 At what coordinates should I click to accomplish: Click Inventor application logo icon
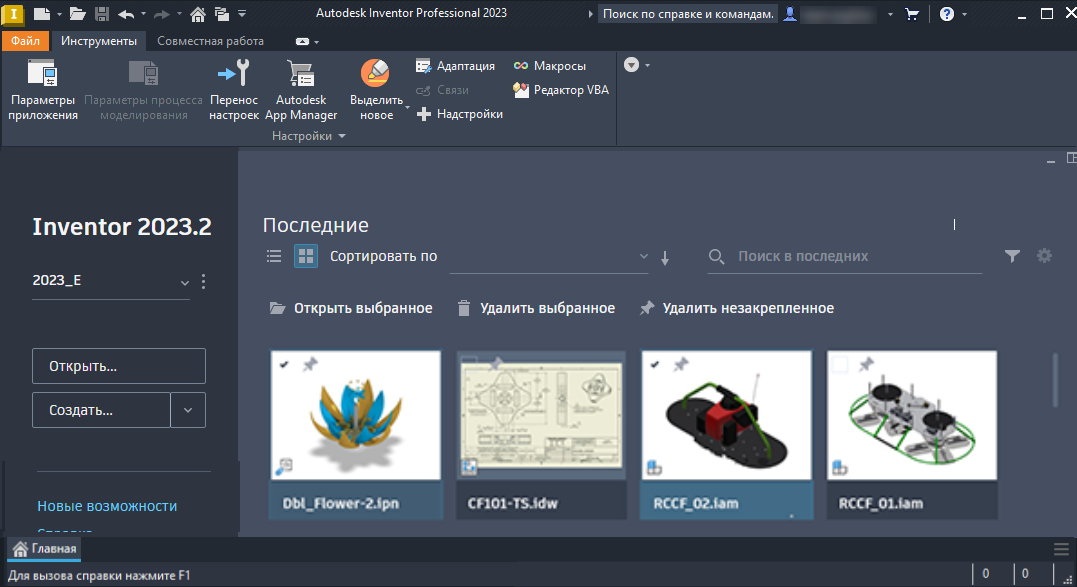(x=13, y=14)
